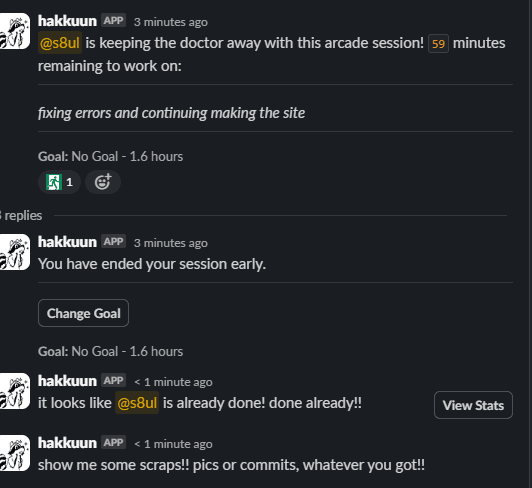Click the Change Goal button
Viewport: 532px width, 488px height.
pos(83,313)
